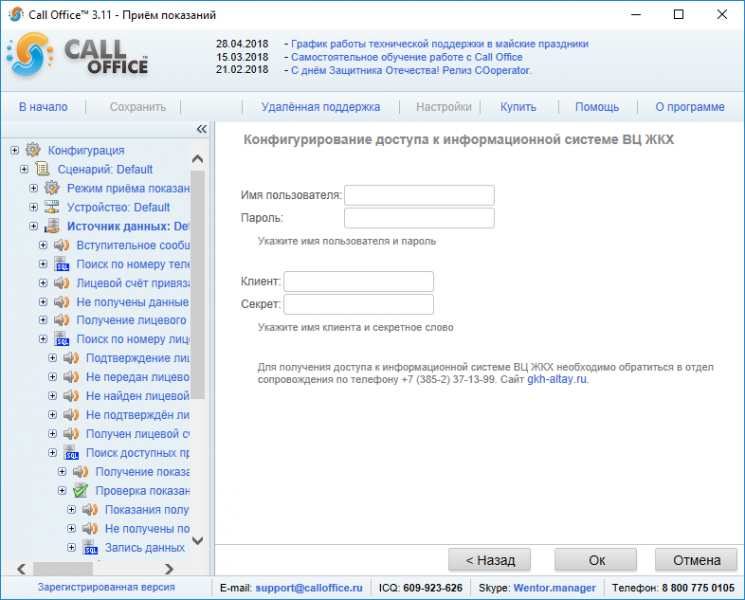The image size is (745, 600).
Task: Click the device icon beside Устройство: Default
Action: click(52, 207)
